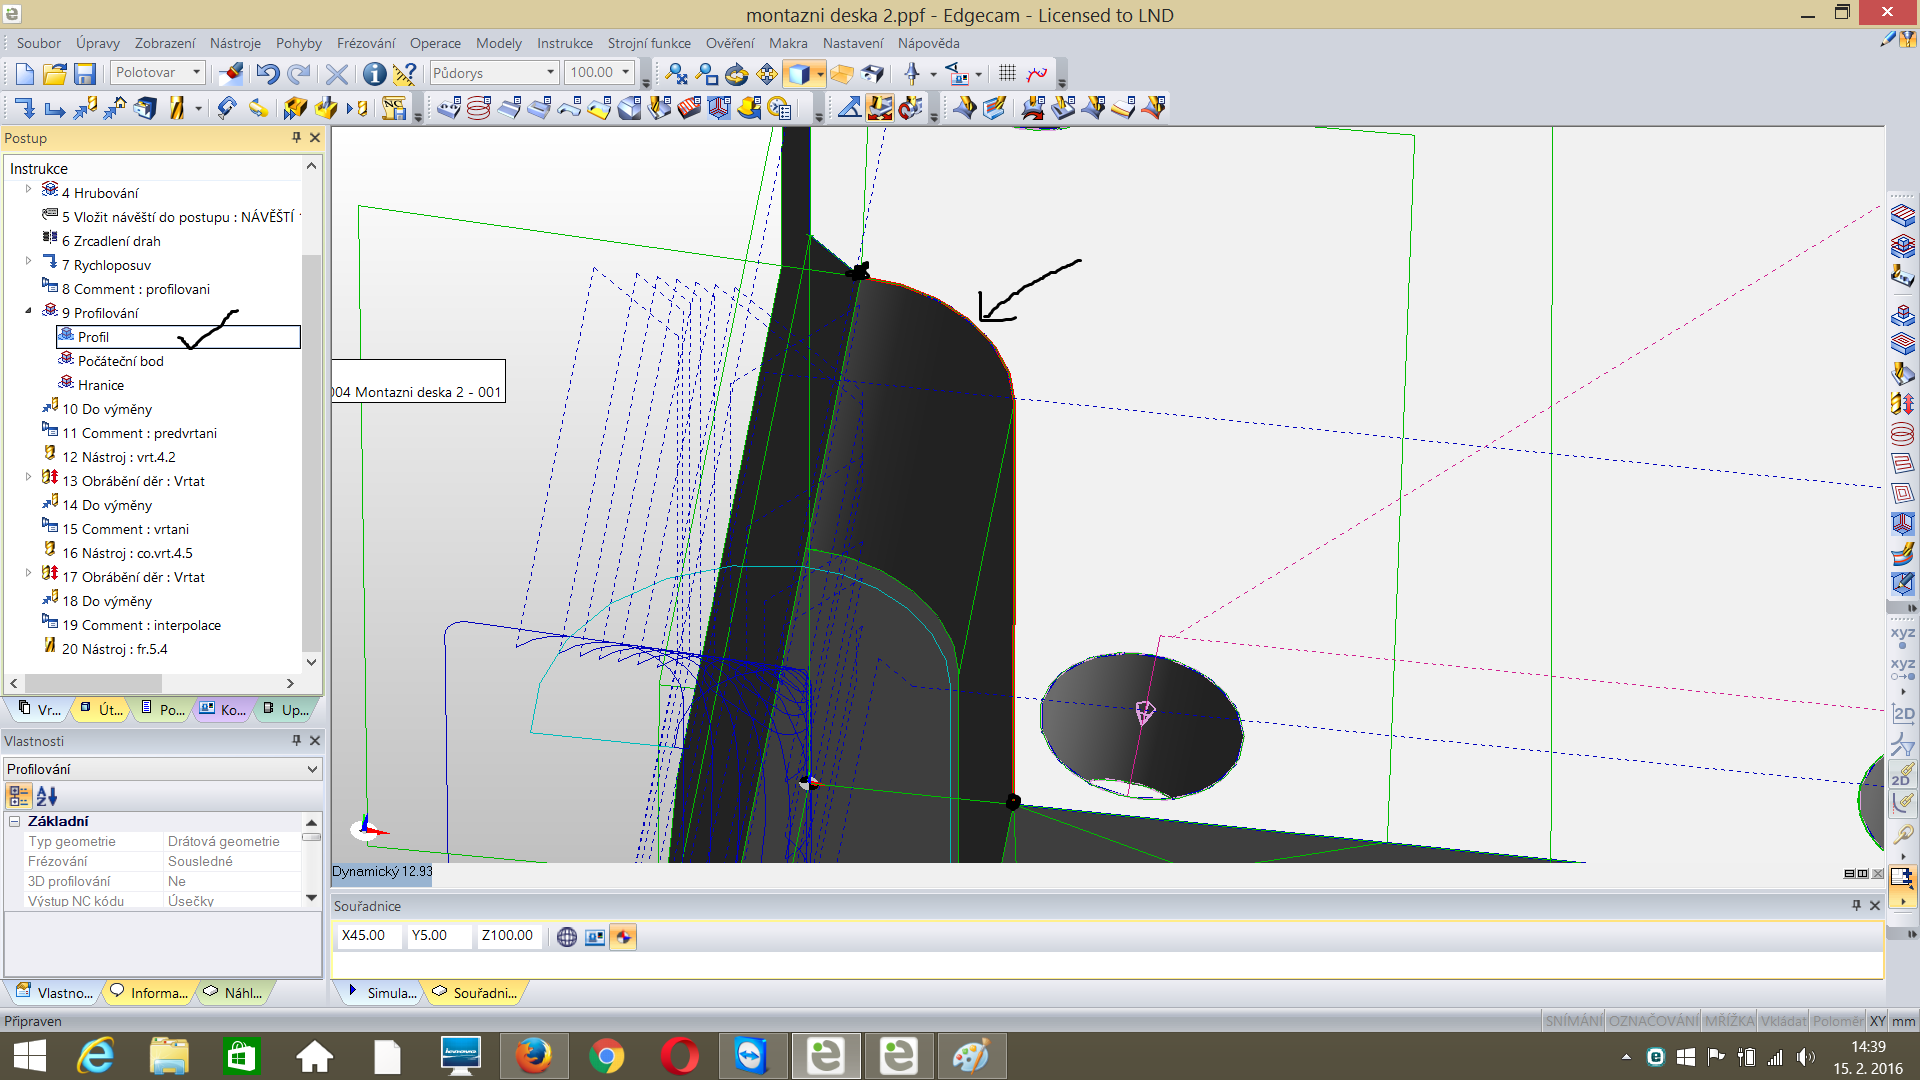Click the Undo arrow icon
This screenshot has width=1920, height=1080.
pos(266,74)
